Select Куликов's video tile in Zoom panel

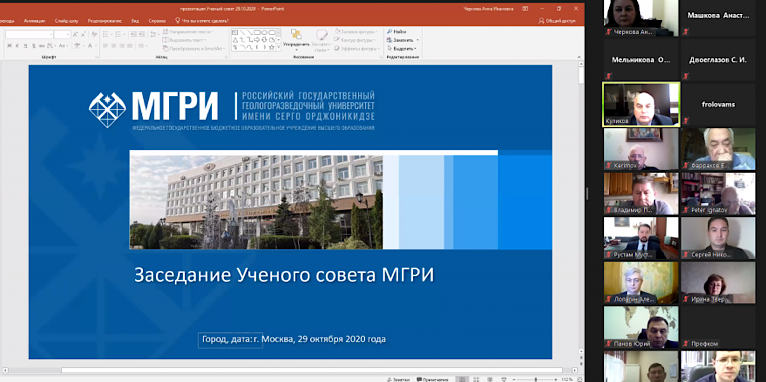point(641,105)
